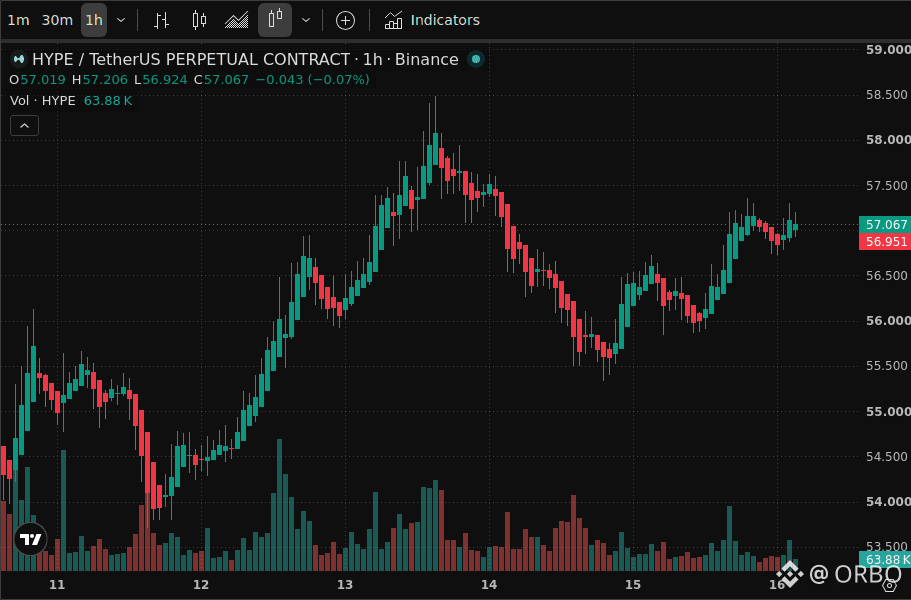Click date 15 on the time axis
The width and height of the screenshot is (911, 600).
coord(633,584)
